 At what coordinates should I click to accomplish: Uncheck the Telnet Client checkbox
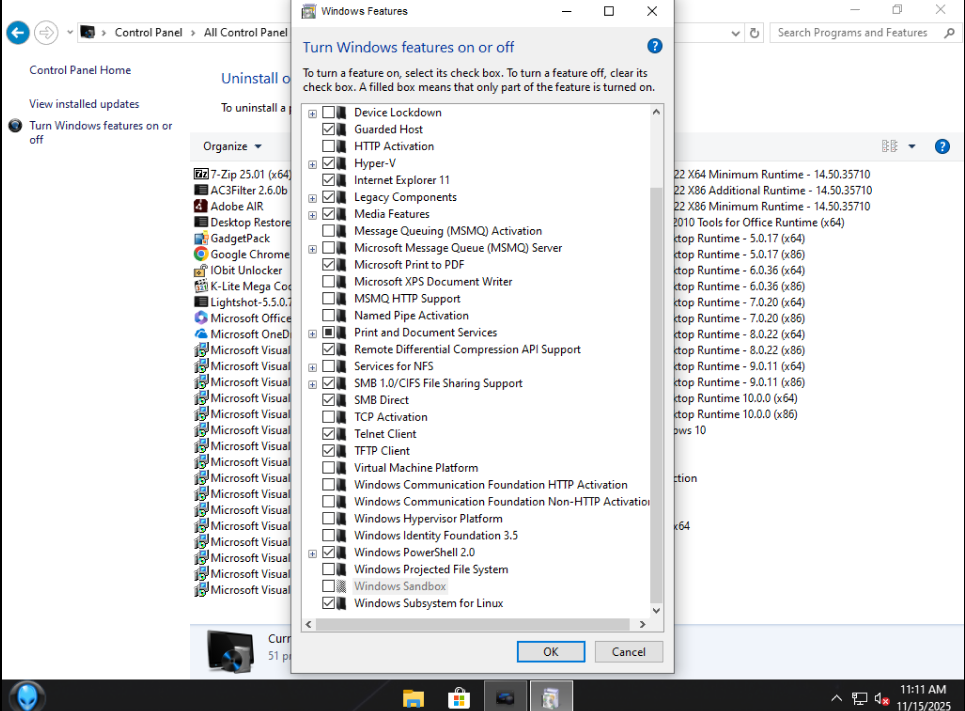[329, 434]
